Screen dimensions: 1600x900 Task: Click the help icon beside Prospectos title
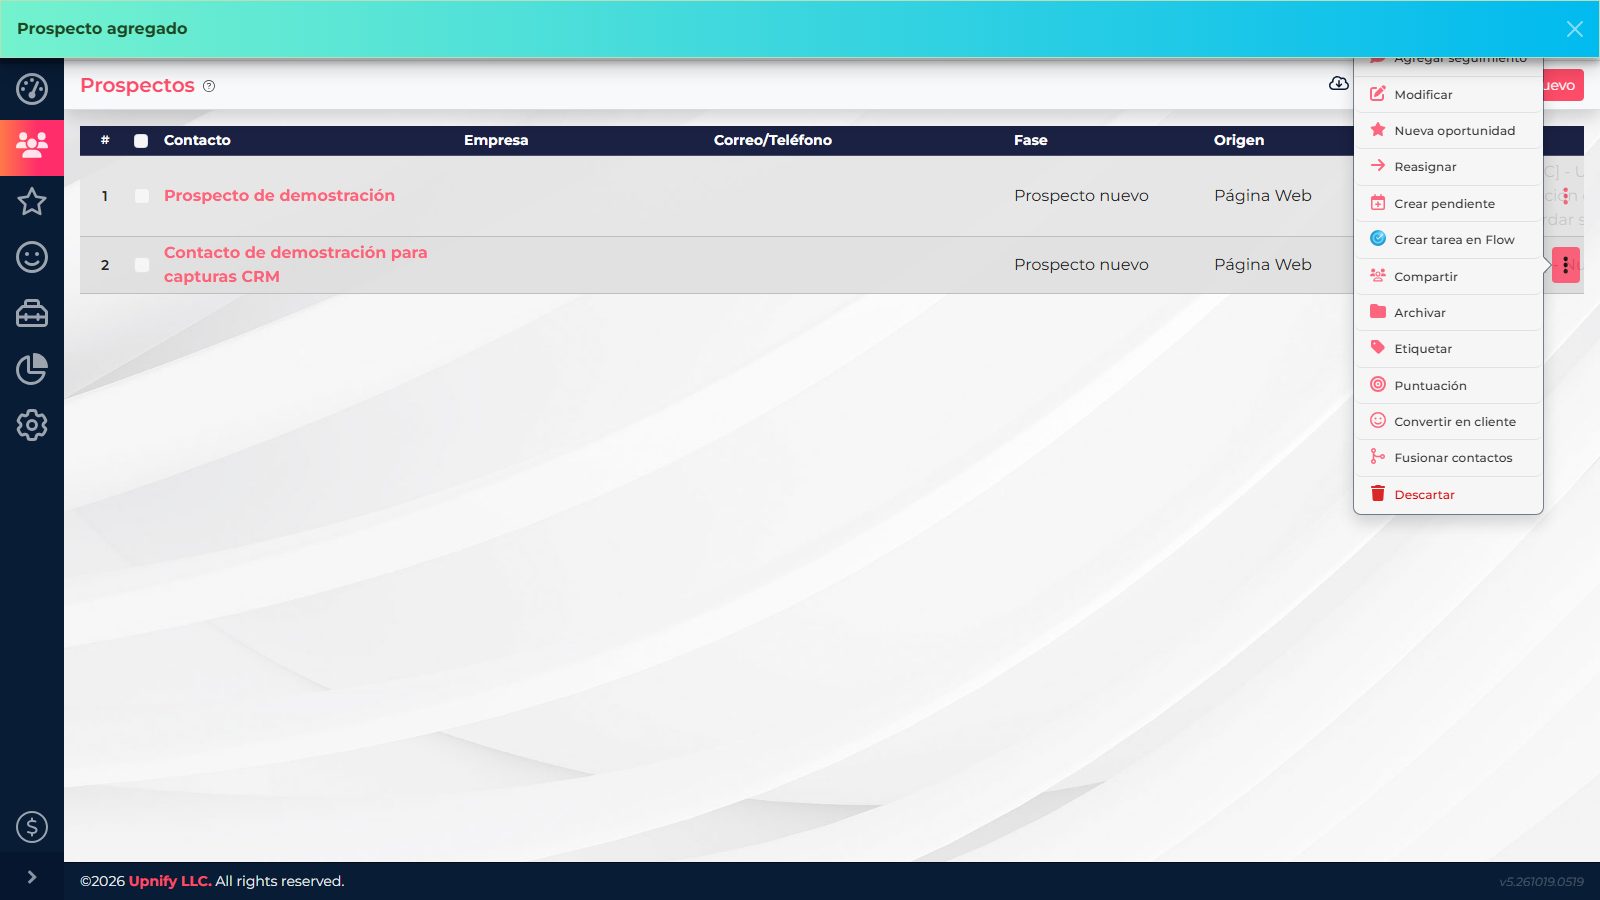(x=209, y=86)
